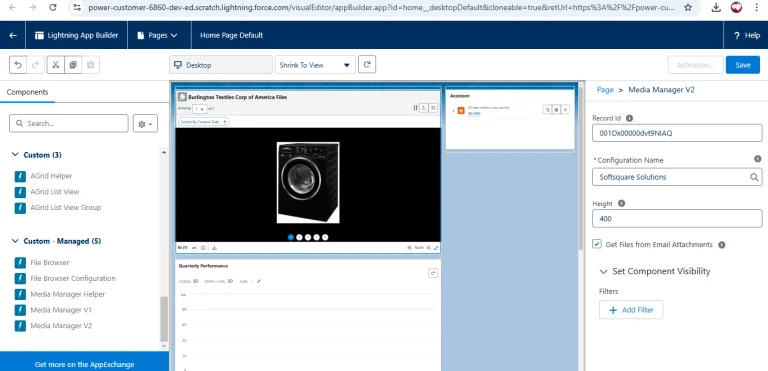This screenshot has height=371, width=768.
Task: Bookmark this page with the star
Action: pyautogui.click(x=688, y=7)
